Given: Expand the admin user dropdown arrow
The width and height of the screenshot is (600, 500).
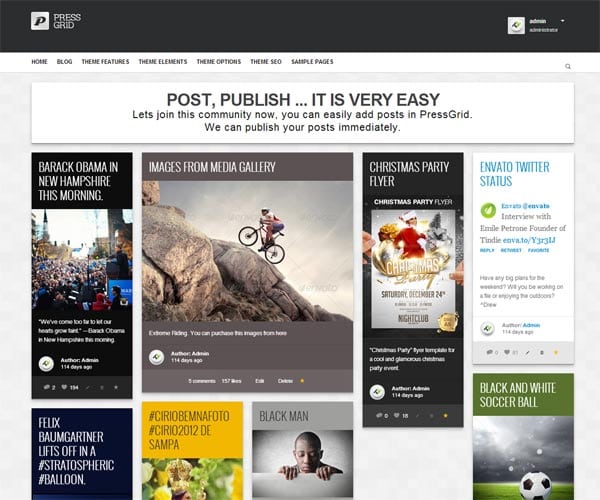Looking at the screenshot, I should coord(562,21).
